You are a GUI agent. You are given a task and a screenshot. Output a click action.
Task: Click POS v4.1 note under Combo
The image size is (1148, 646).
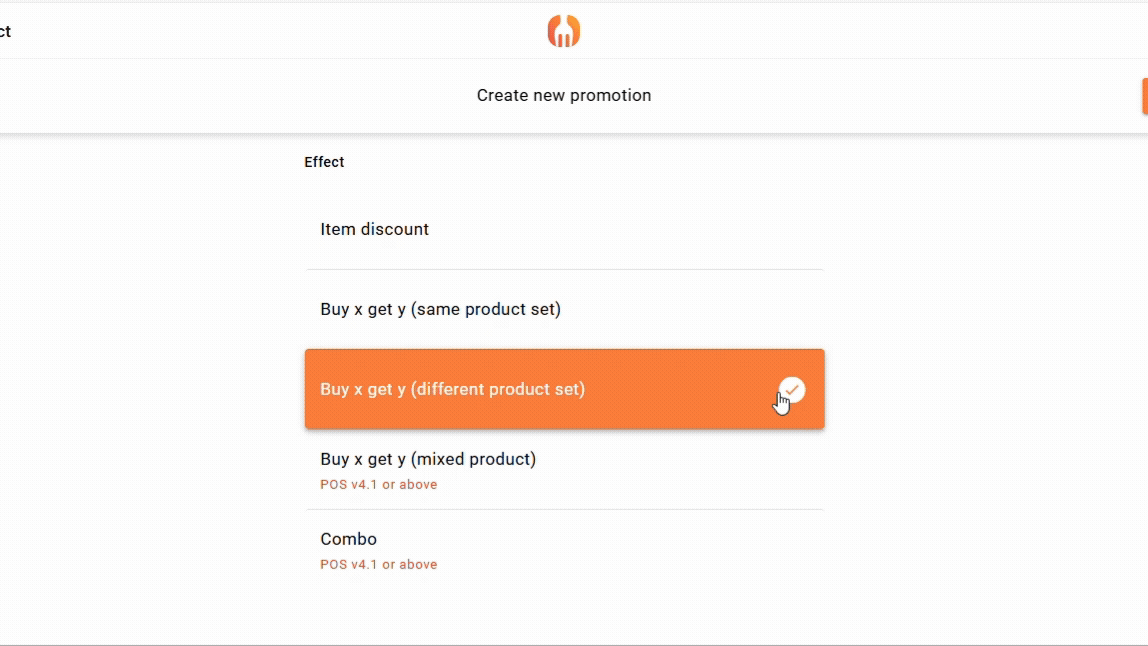378,565
